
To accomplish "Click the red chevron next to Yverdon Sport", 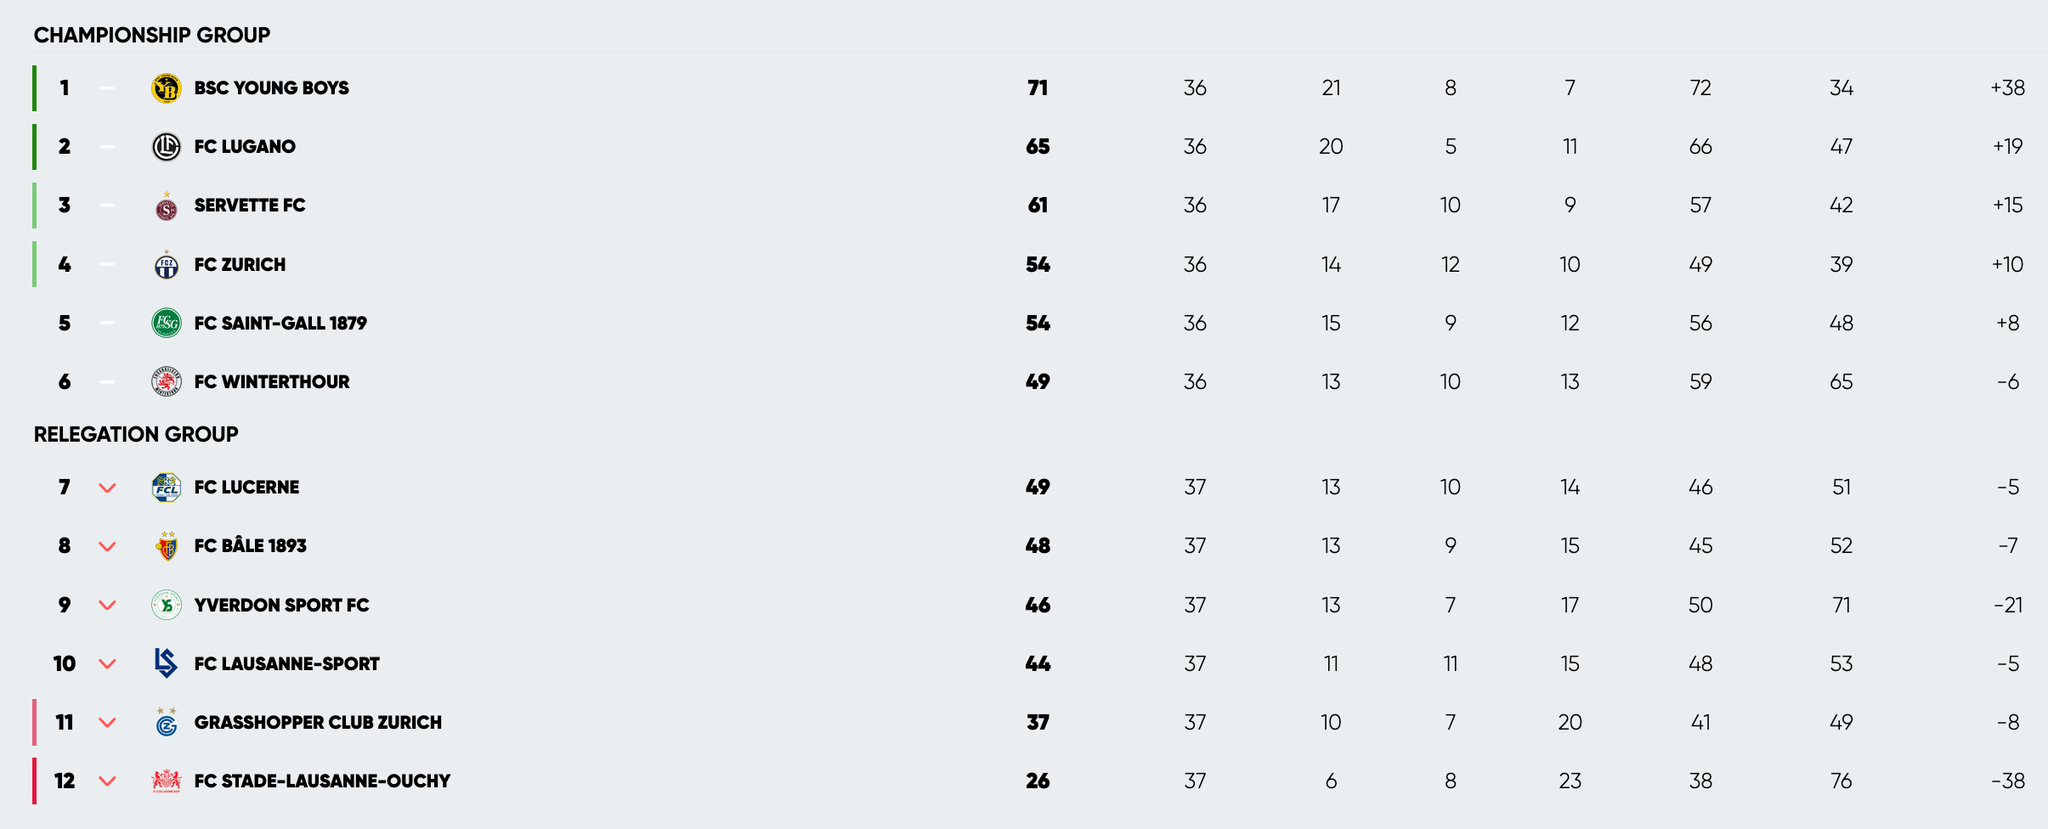I will 108,605.
